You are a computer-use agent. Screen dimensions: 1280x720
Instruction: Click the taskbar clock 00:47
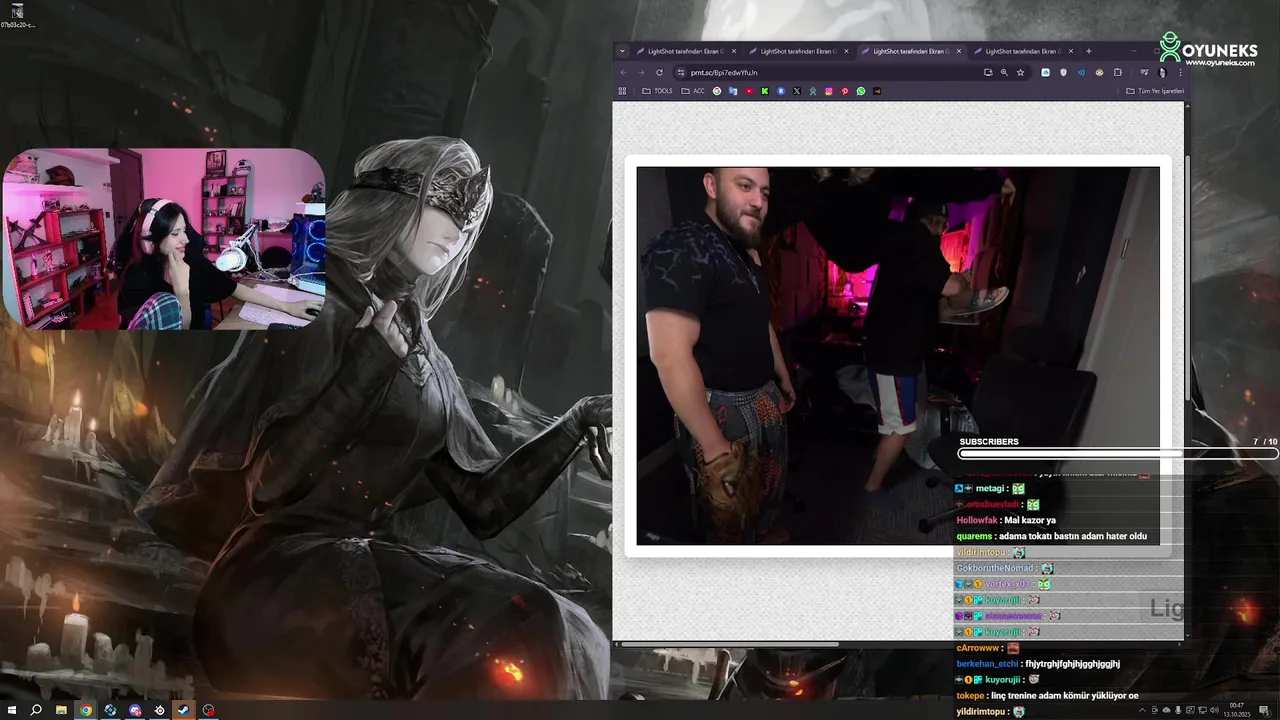point(1237,706)
